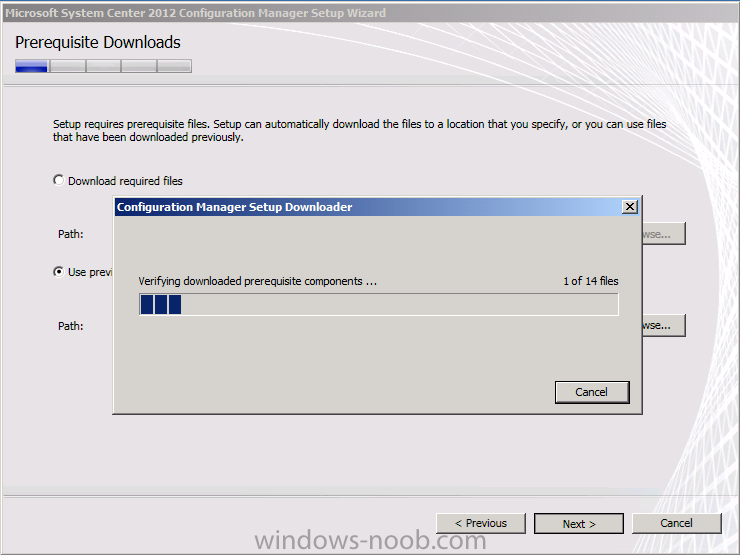Click the verification progress bar

[378, 304]
